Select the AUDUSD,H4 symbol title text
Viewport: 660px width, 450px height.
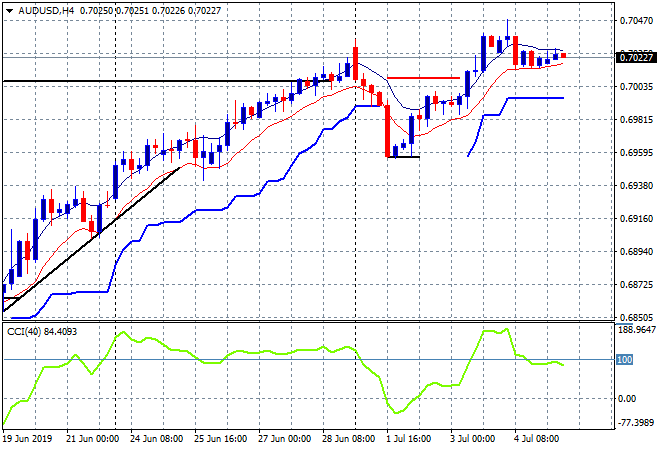46,11
